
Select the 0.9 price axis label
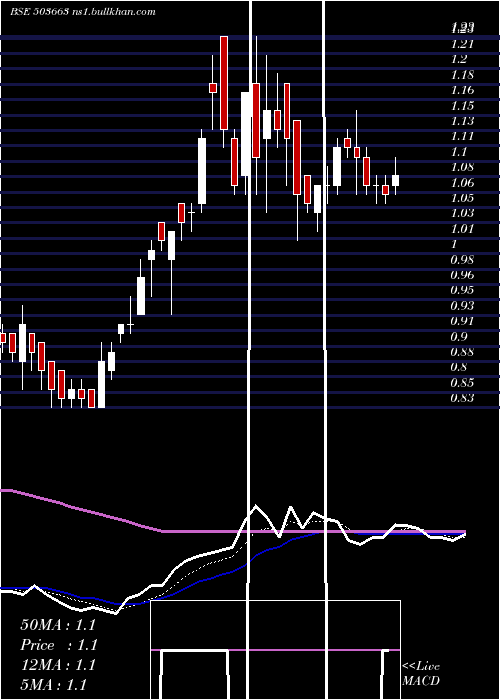[x=459, y=336]
